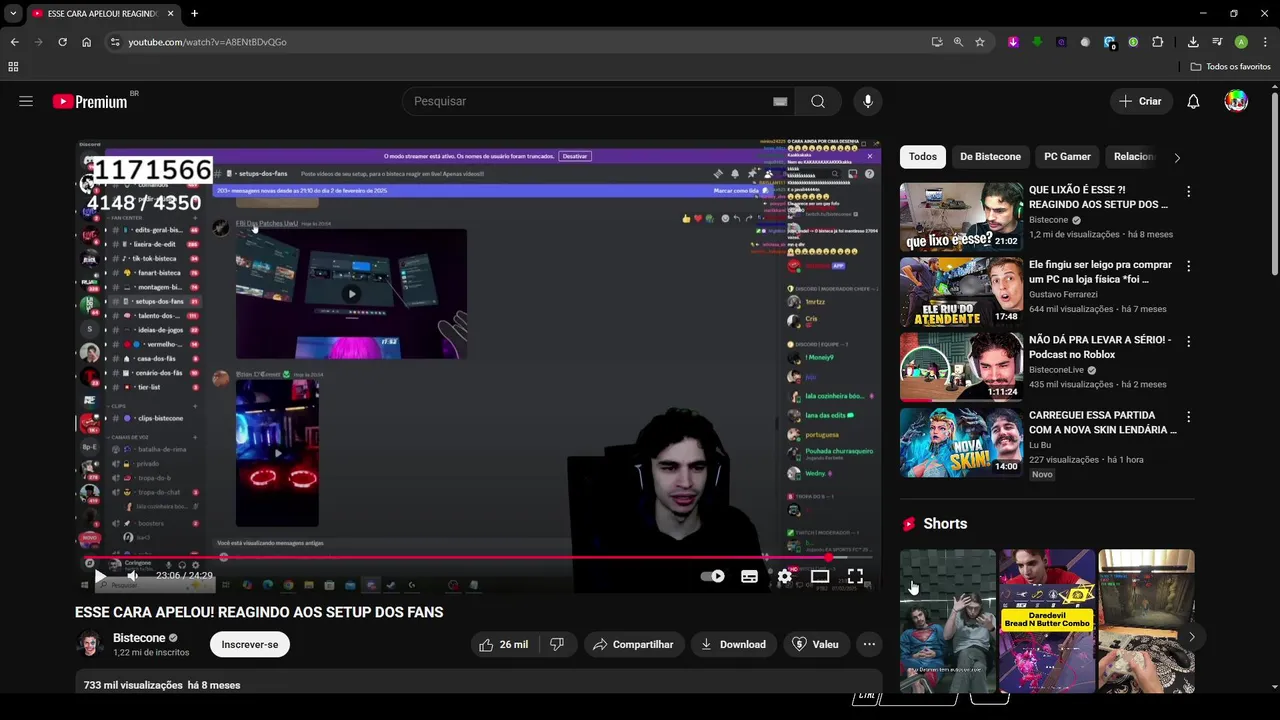This screenshot has width=1280, height=720.
Task: Show more filter chips with right arrow
Action: pyautogui.click(x=1177, y=157)
